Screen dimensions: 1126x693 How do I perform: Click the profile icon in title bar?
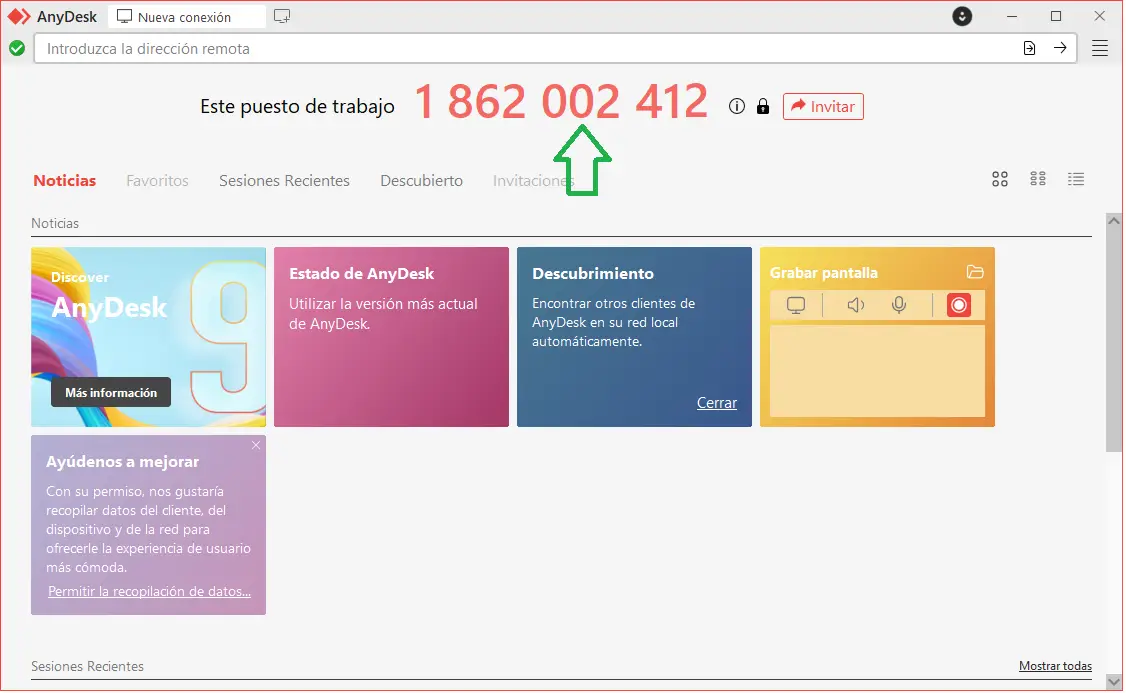tap(962, 16)
